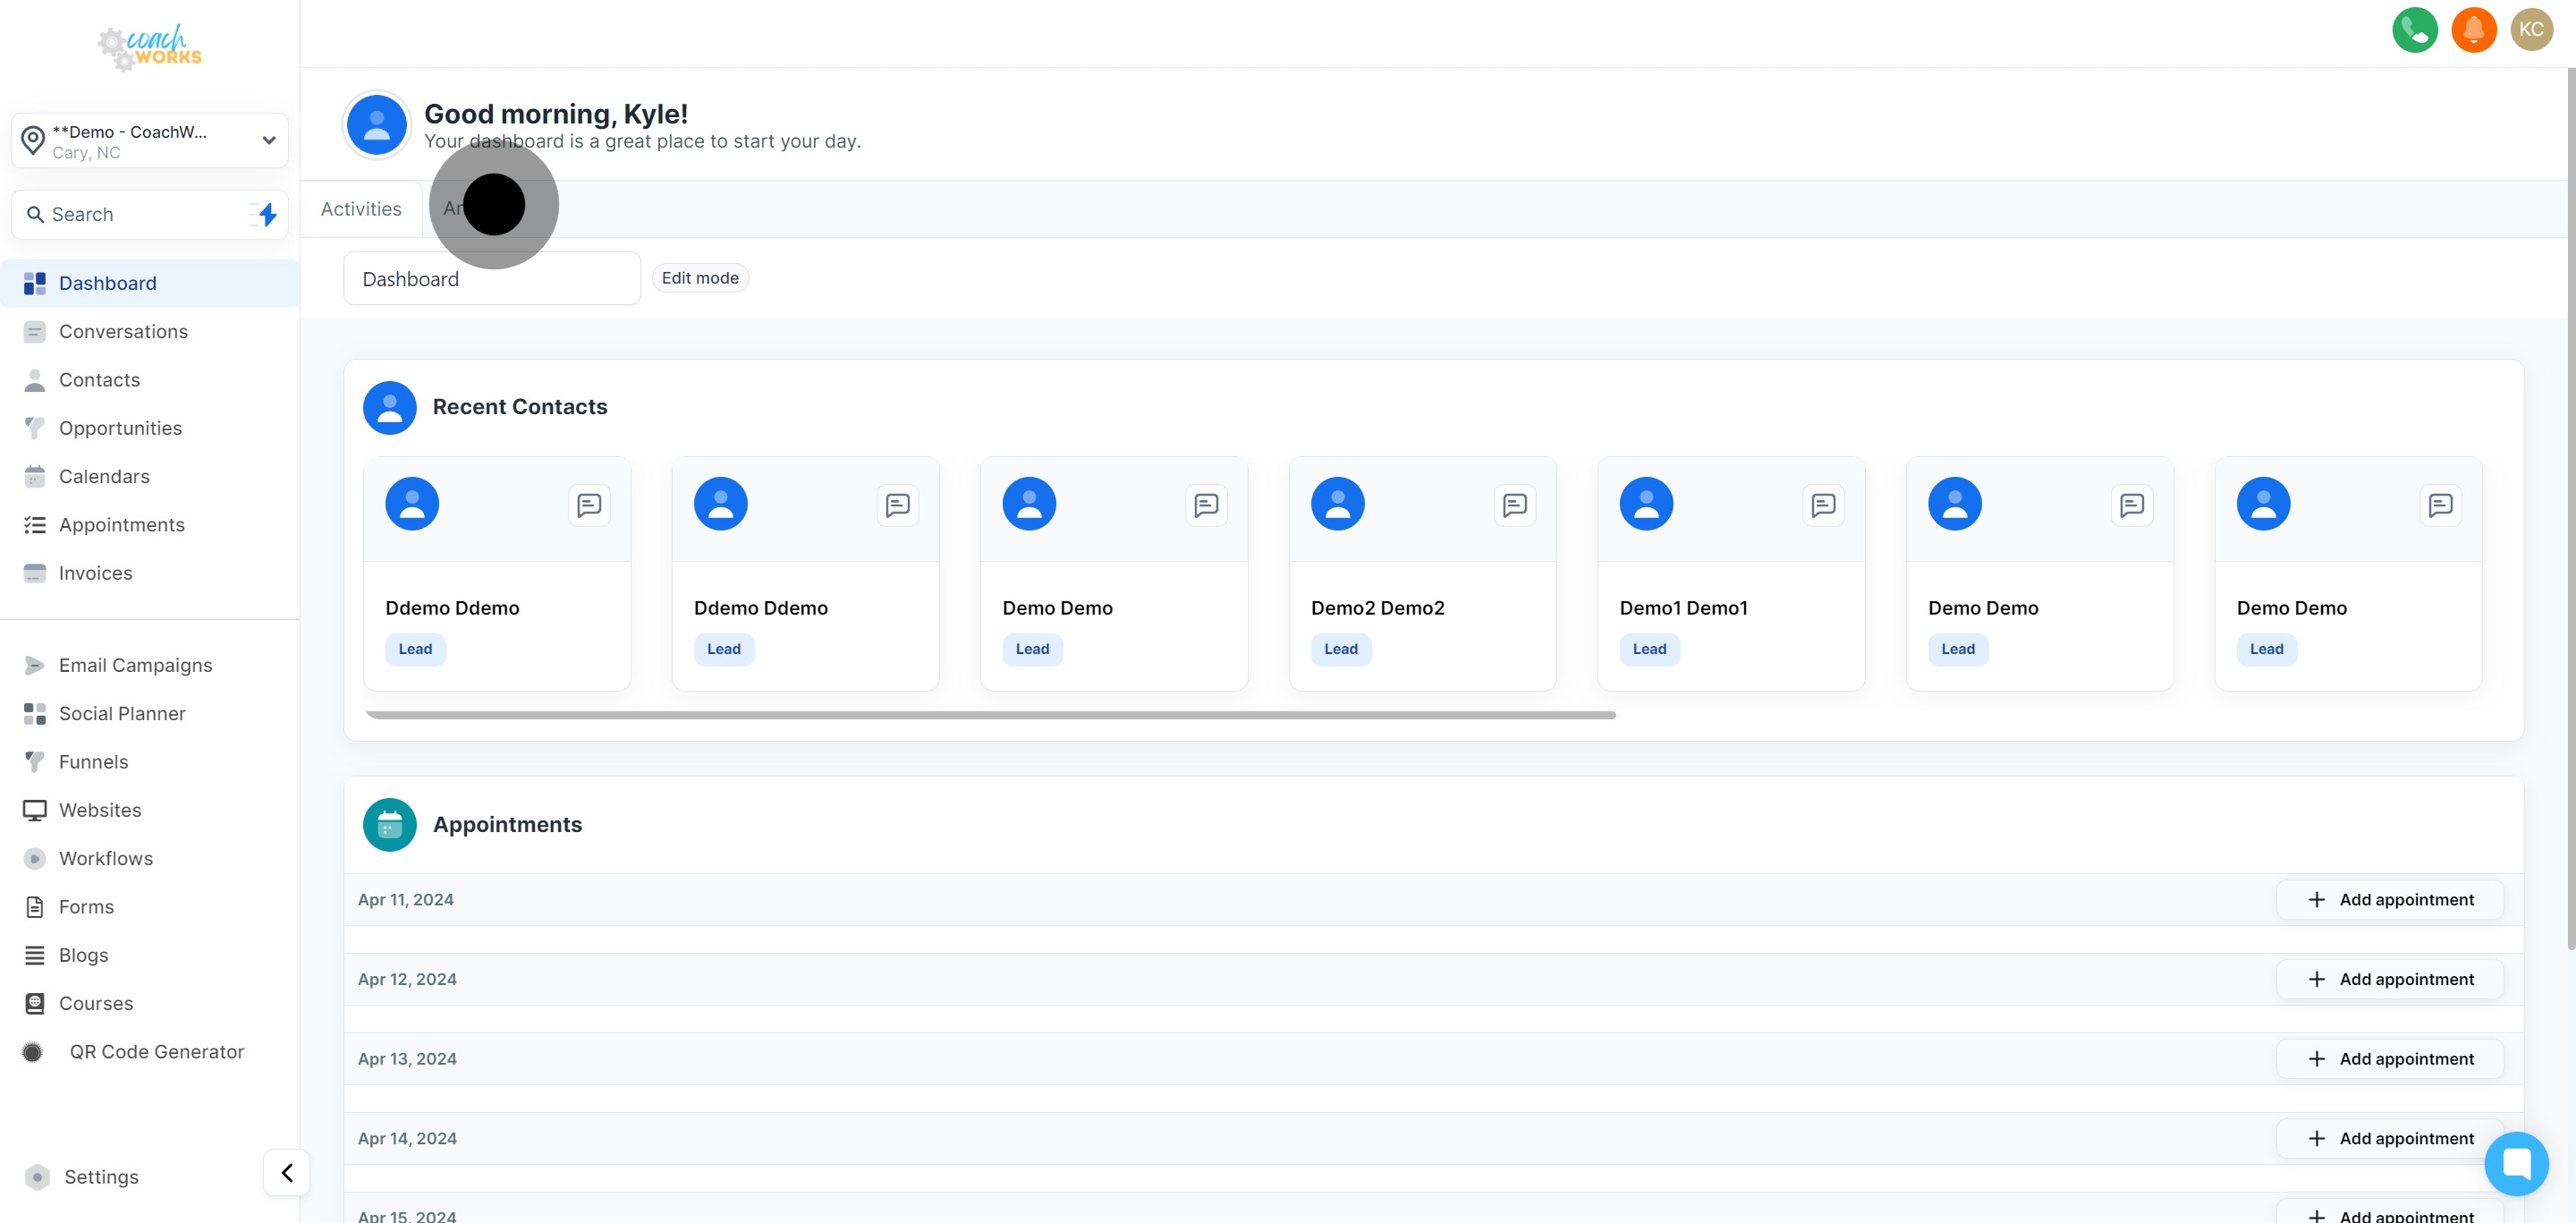Open the orange notifications bell

pyautogui.click(x=2473, y=30)
